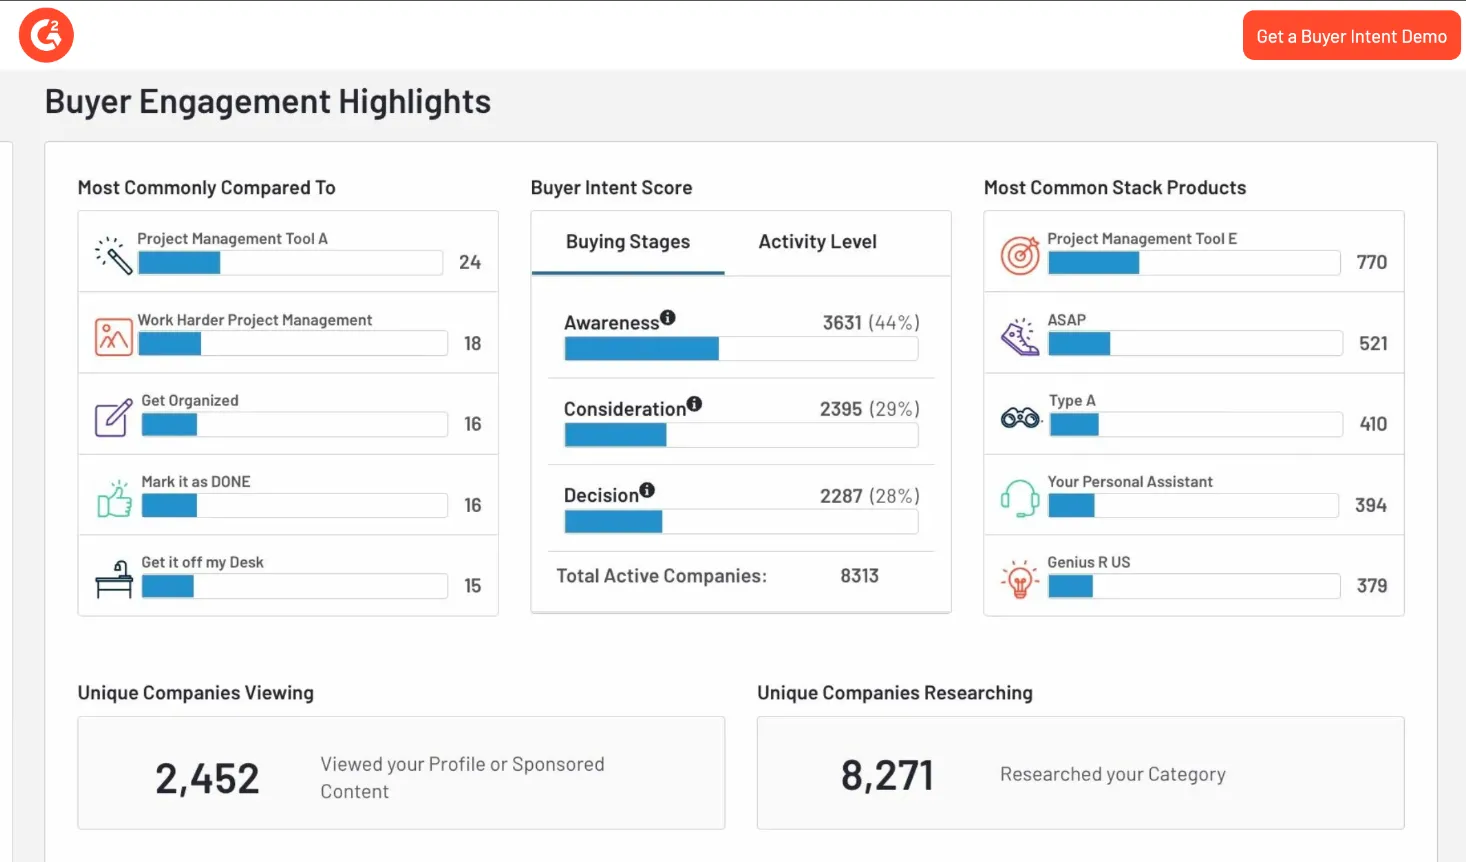Open the Work Harder Project Management link
The height and width of the screenshot is (862, 1466).
pyautogui.click(x=255, y=320)
